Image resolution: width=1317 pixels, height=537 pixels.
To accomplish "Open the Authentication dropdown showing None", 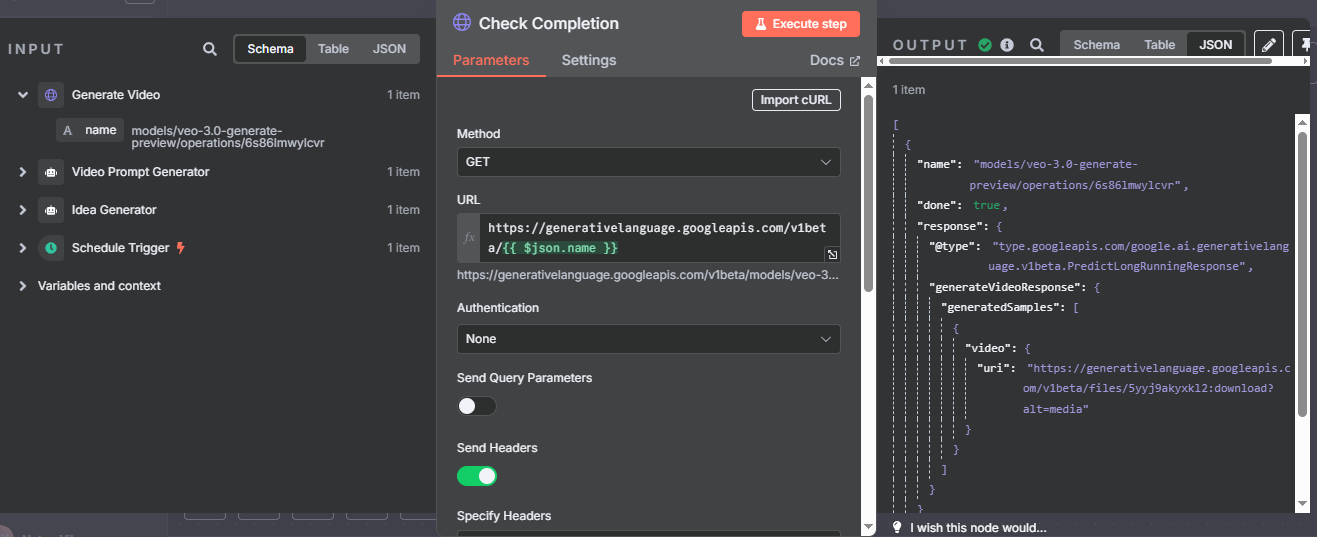I will [x=648, y=339].
